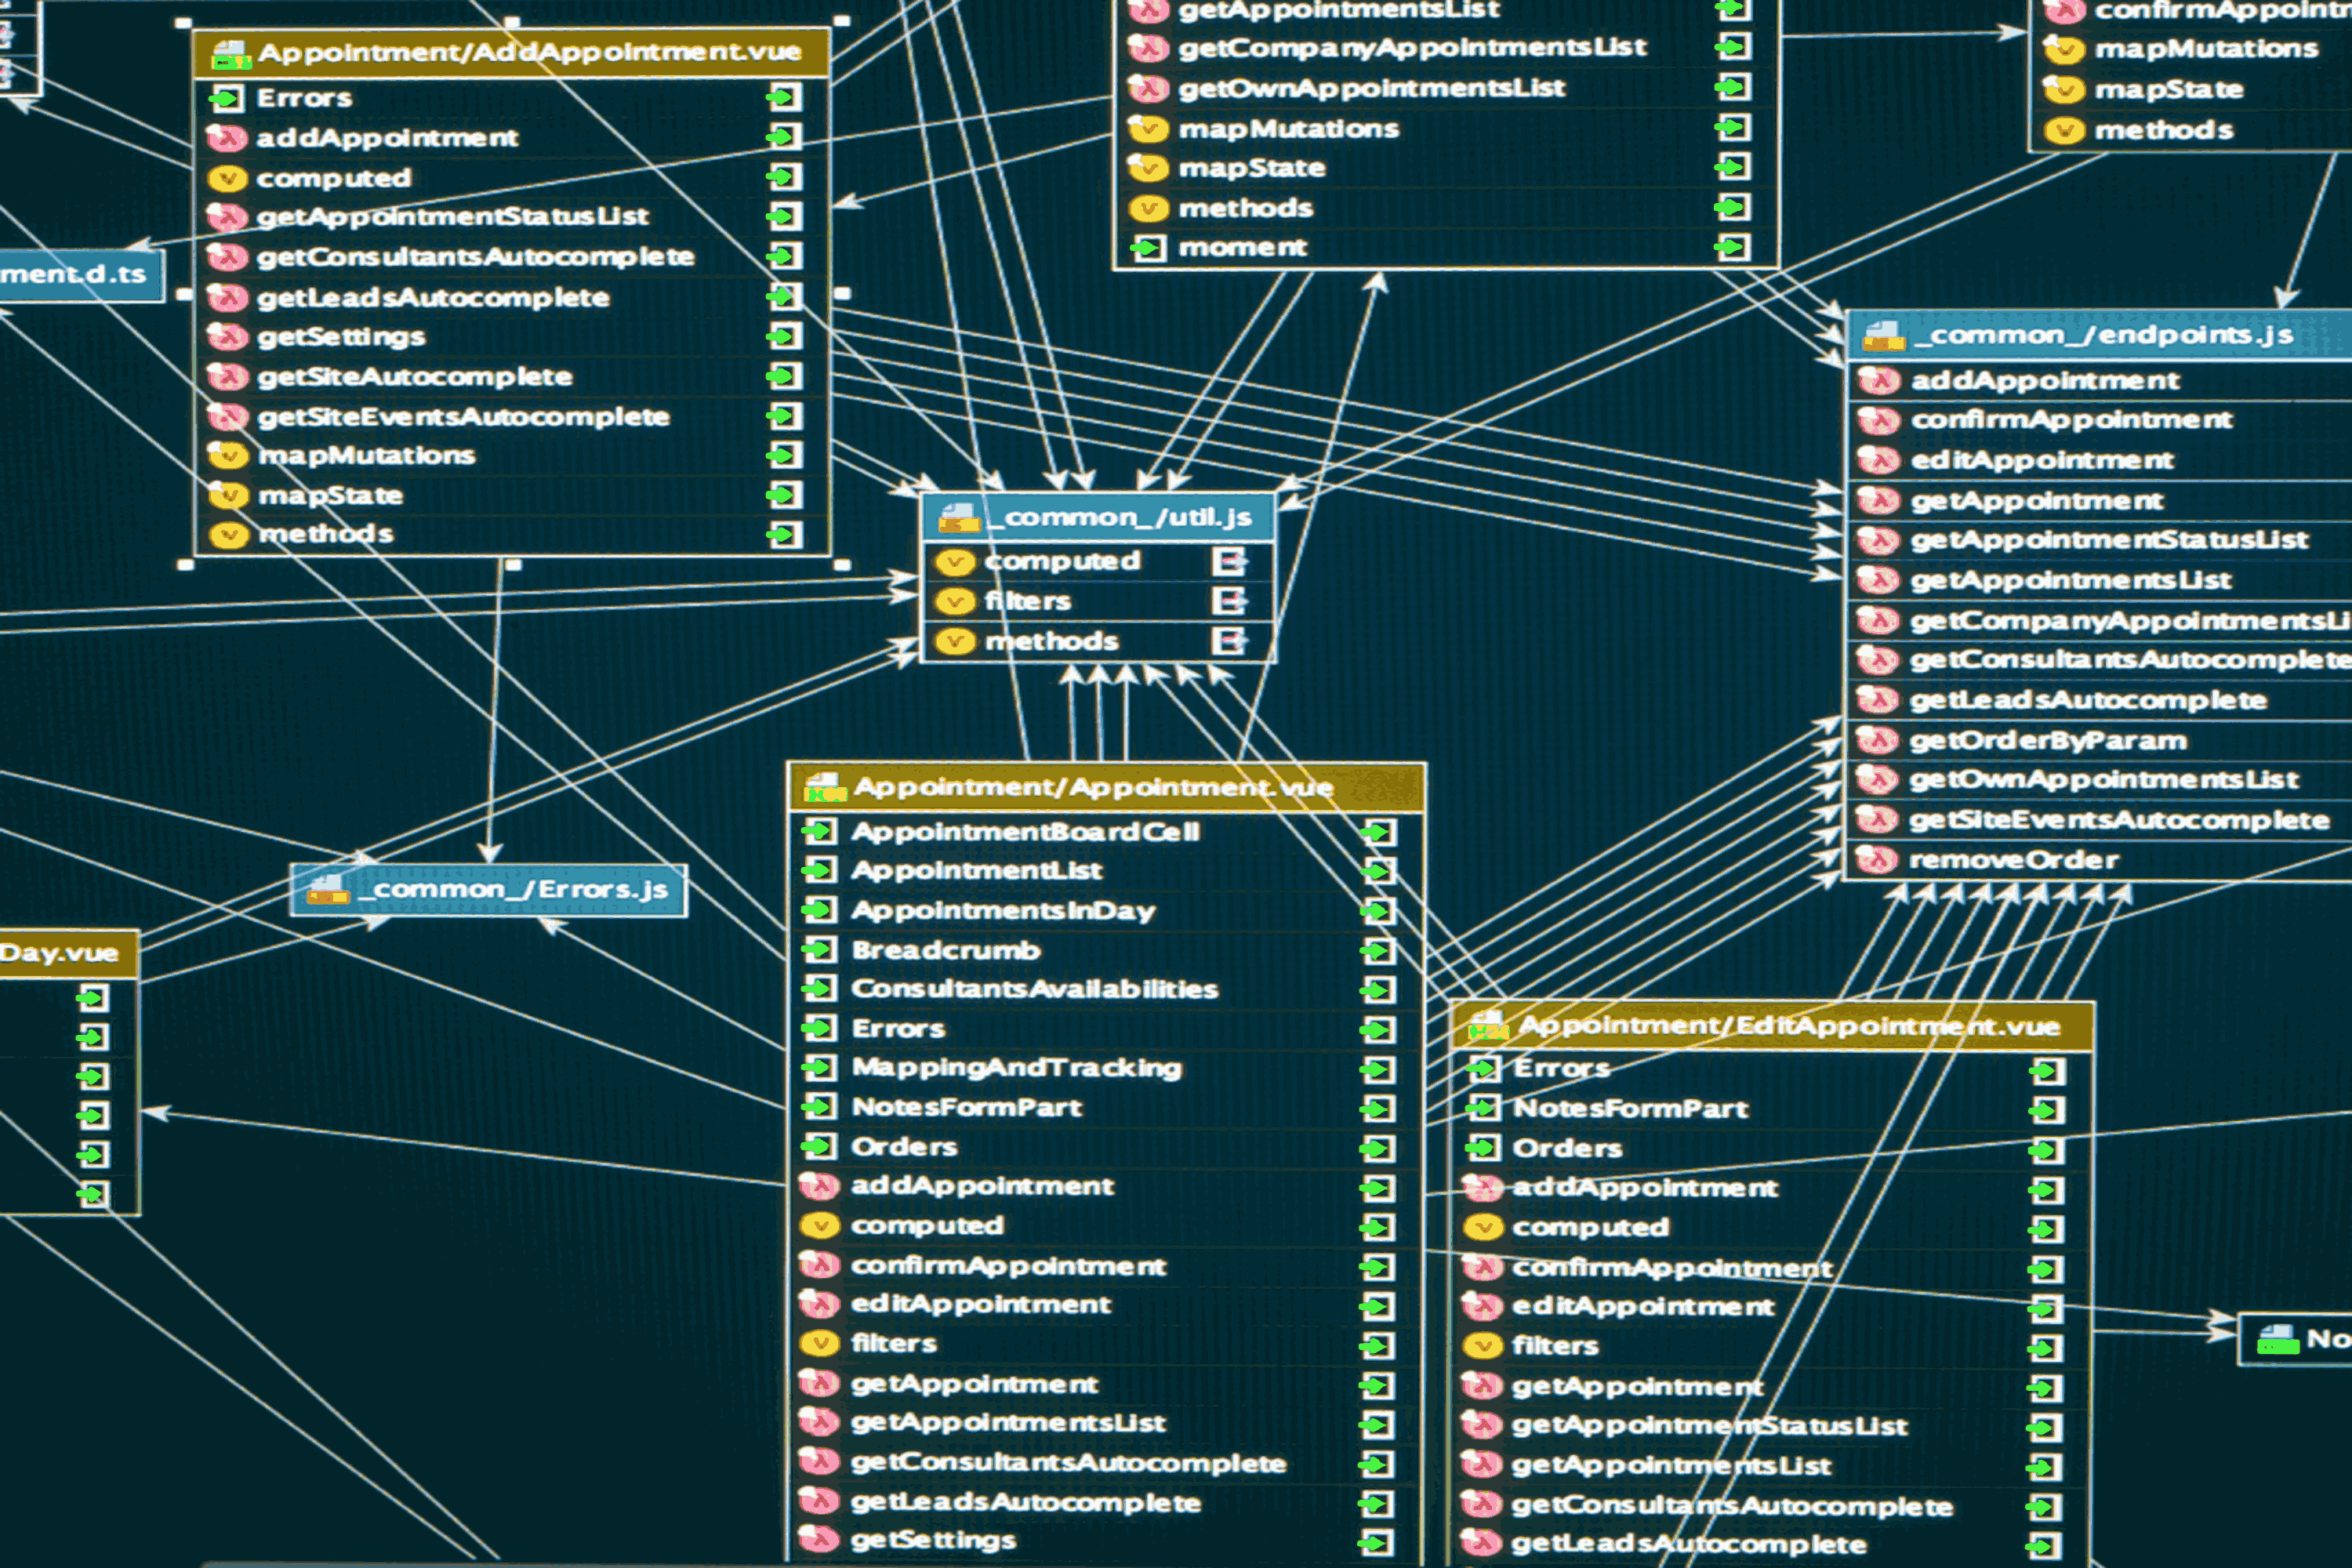Click the yellow icon beside computed in EditAppointment.vue

(x=1483, y=1227)
